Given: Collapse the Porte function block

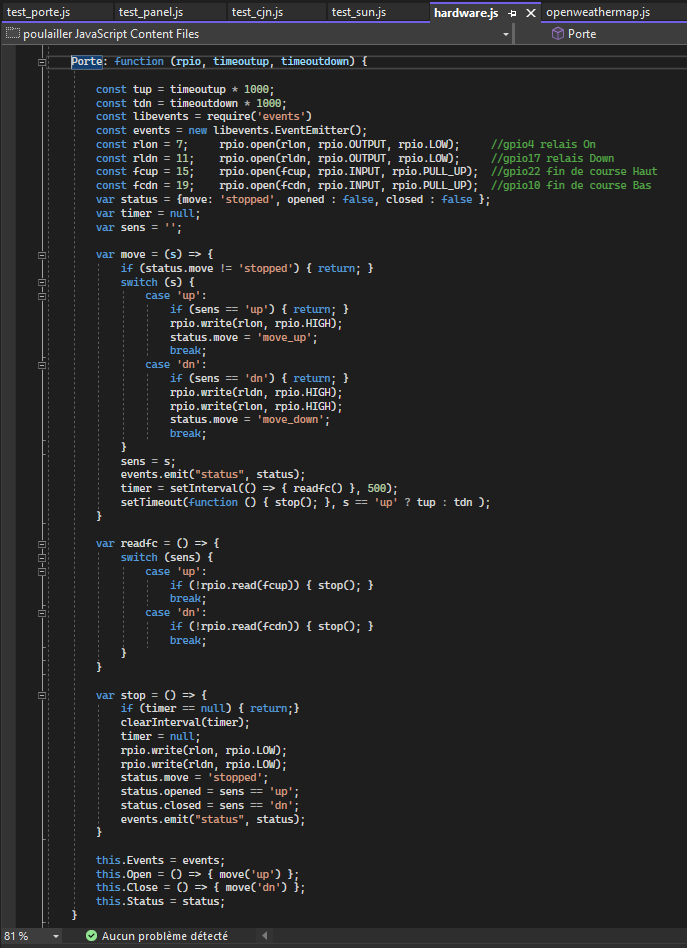Looking at the screenshot, I should pyautogui.click(x=42, y=62).
